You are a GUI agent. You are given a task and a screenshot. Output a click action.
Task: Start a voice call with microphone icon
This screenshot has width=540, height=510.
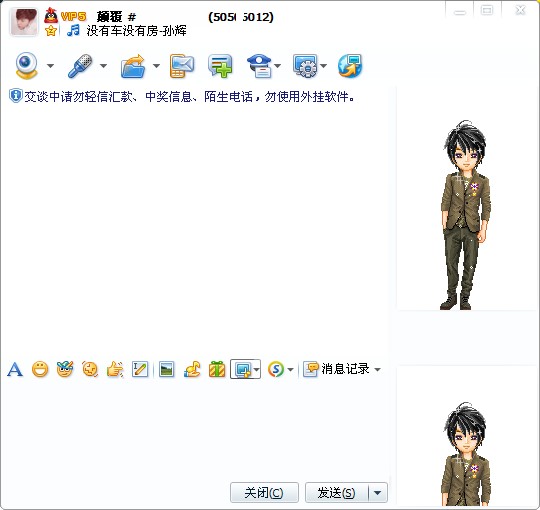pyautogui.click(x=80, y=65)
